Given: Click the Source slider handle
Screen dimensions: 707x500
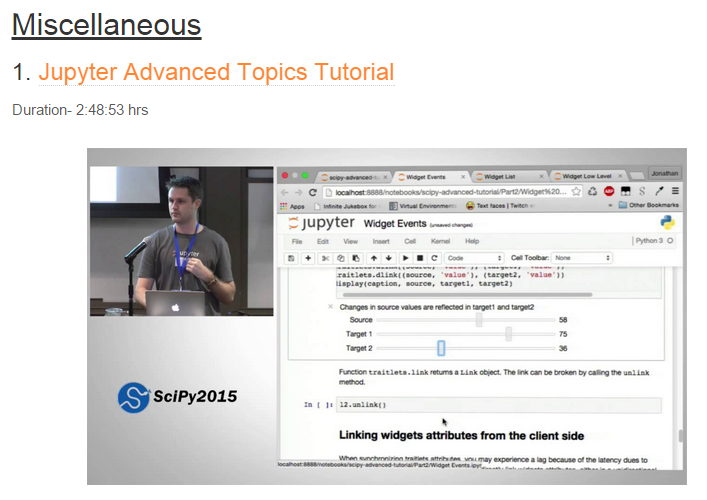Looking at the screenshot, I should point(479,320).
